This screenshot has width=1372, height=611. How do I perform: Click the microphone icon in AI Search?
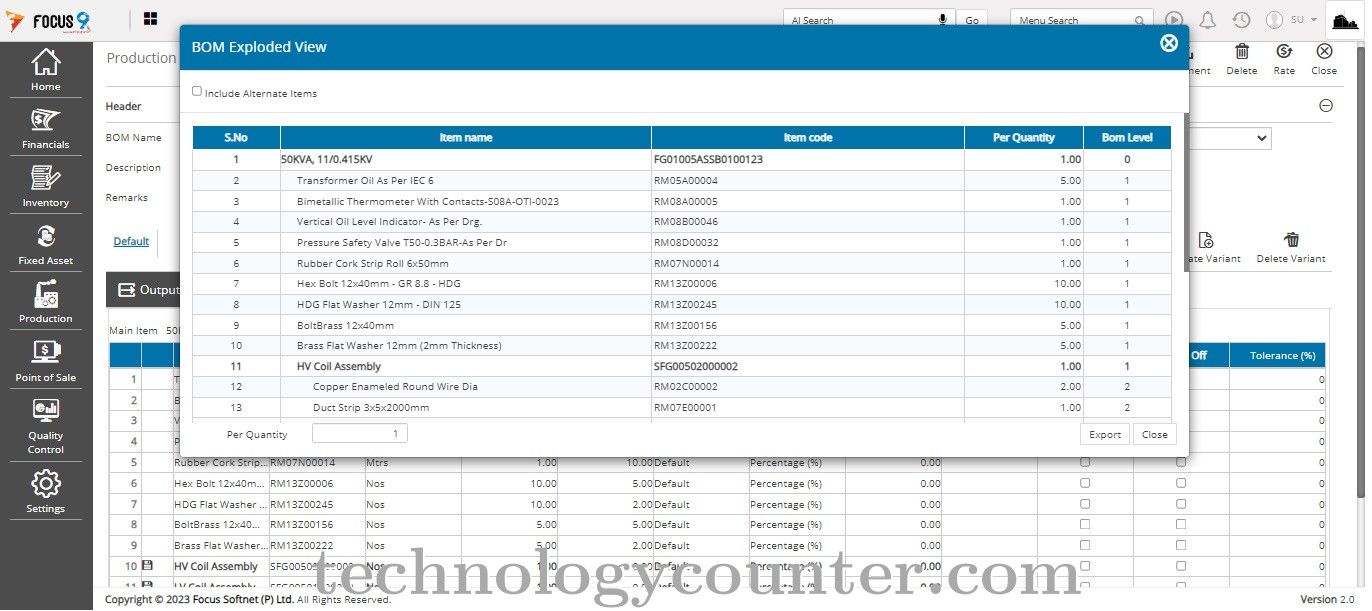tap(942, 20)
